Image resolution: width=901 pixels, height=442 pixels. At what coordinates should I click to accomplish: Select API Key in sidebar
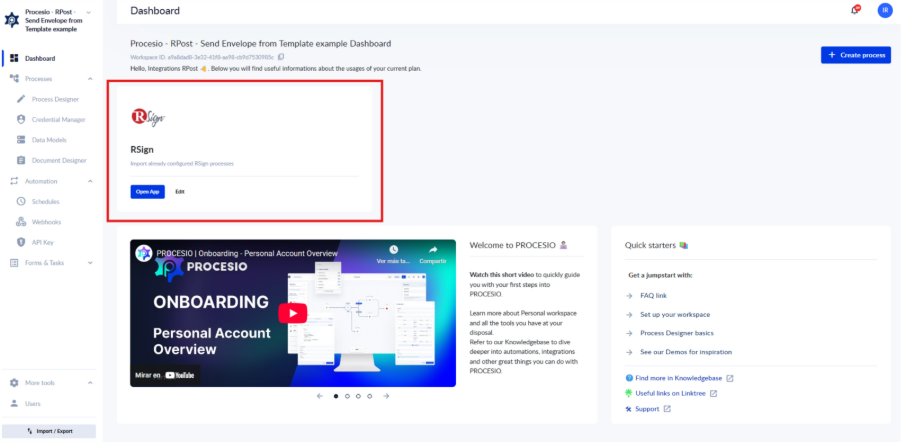[43, 242]
